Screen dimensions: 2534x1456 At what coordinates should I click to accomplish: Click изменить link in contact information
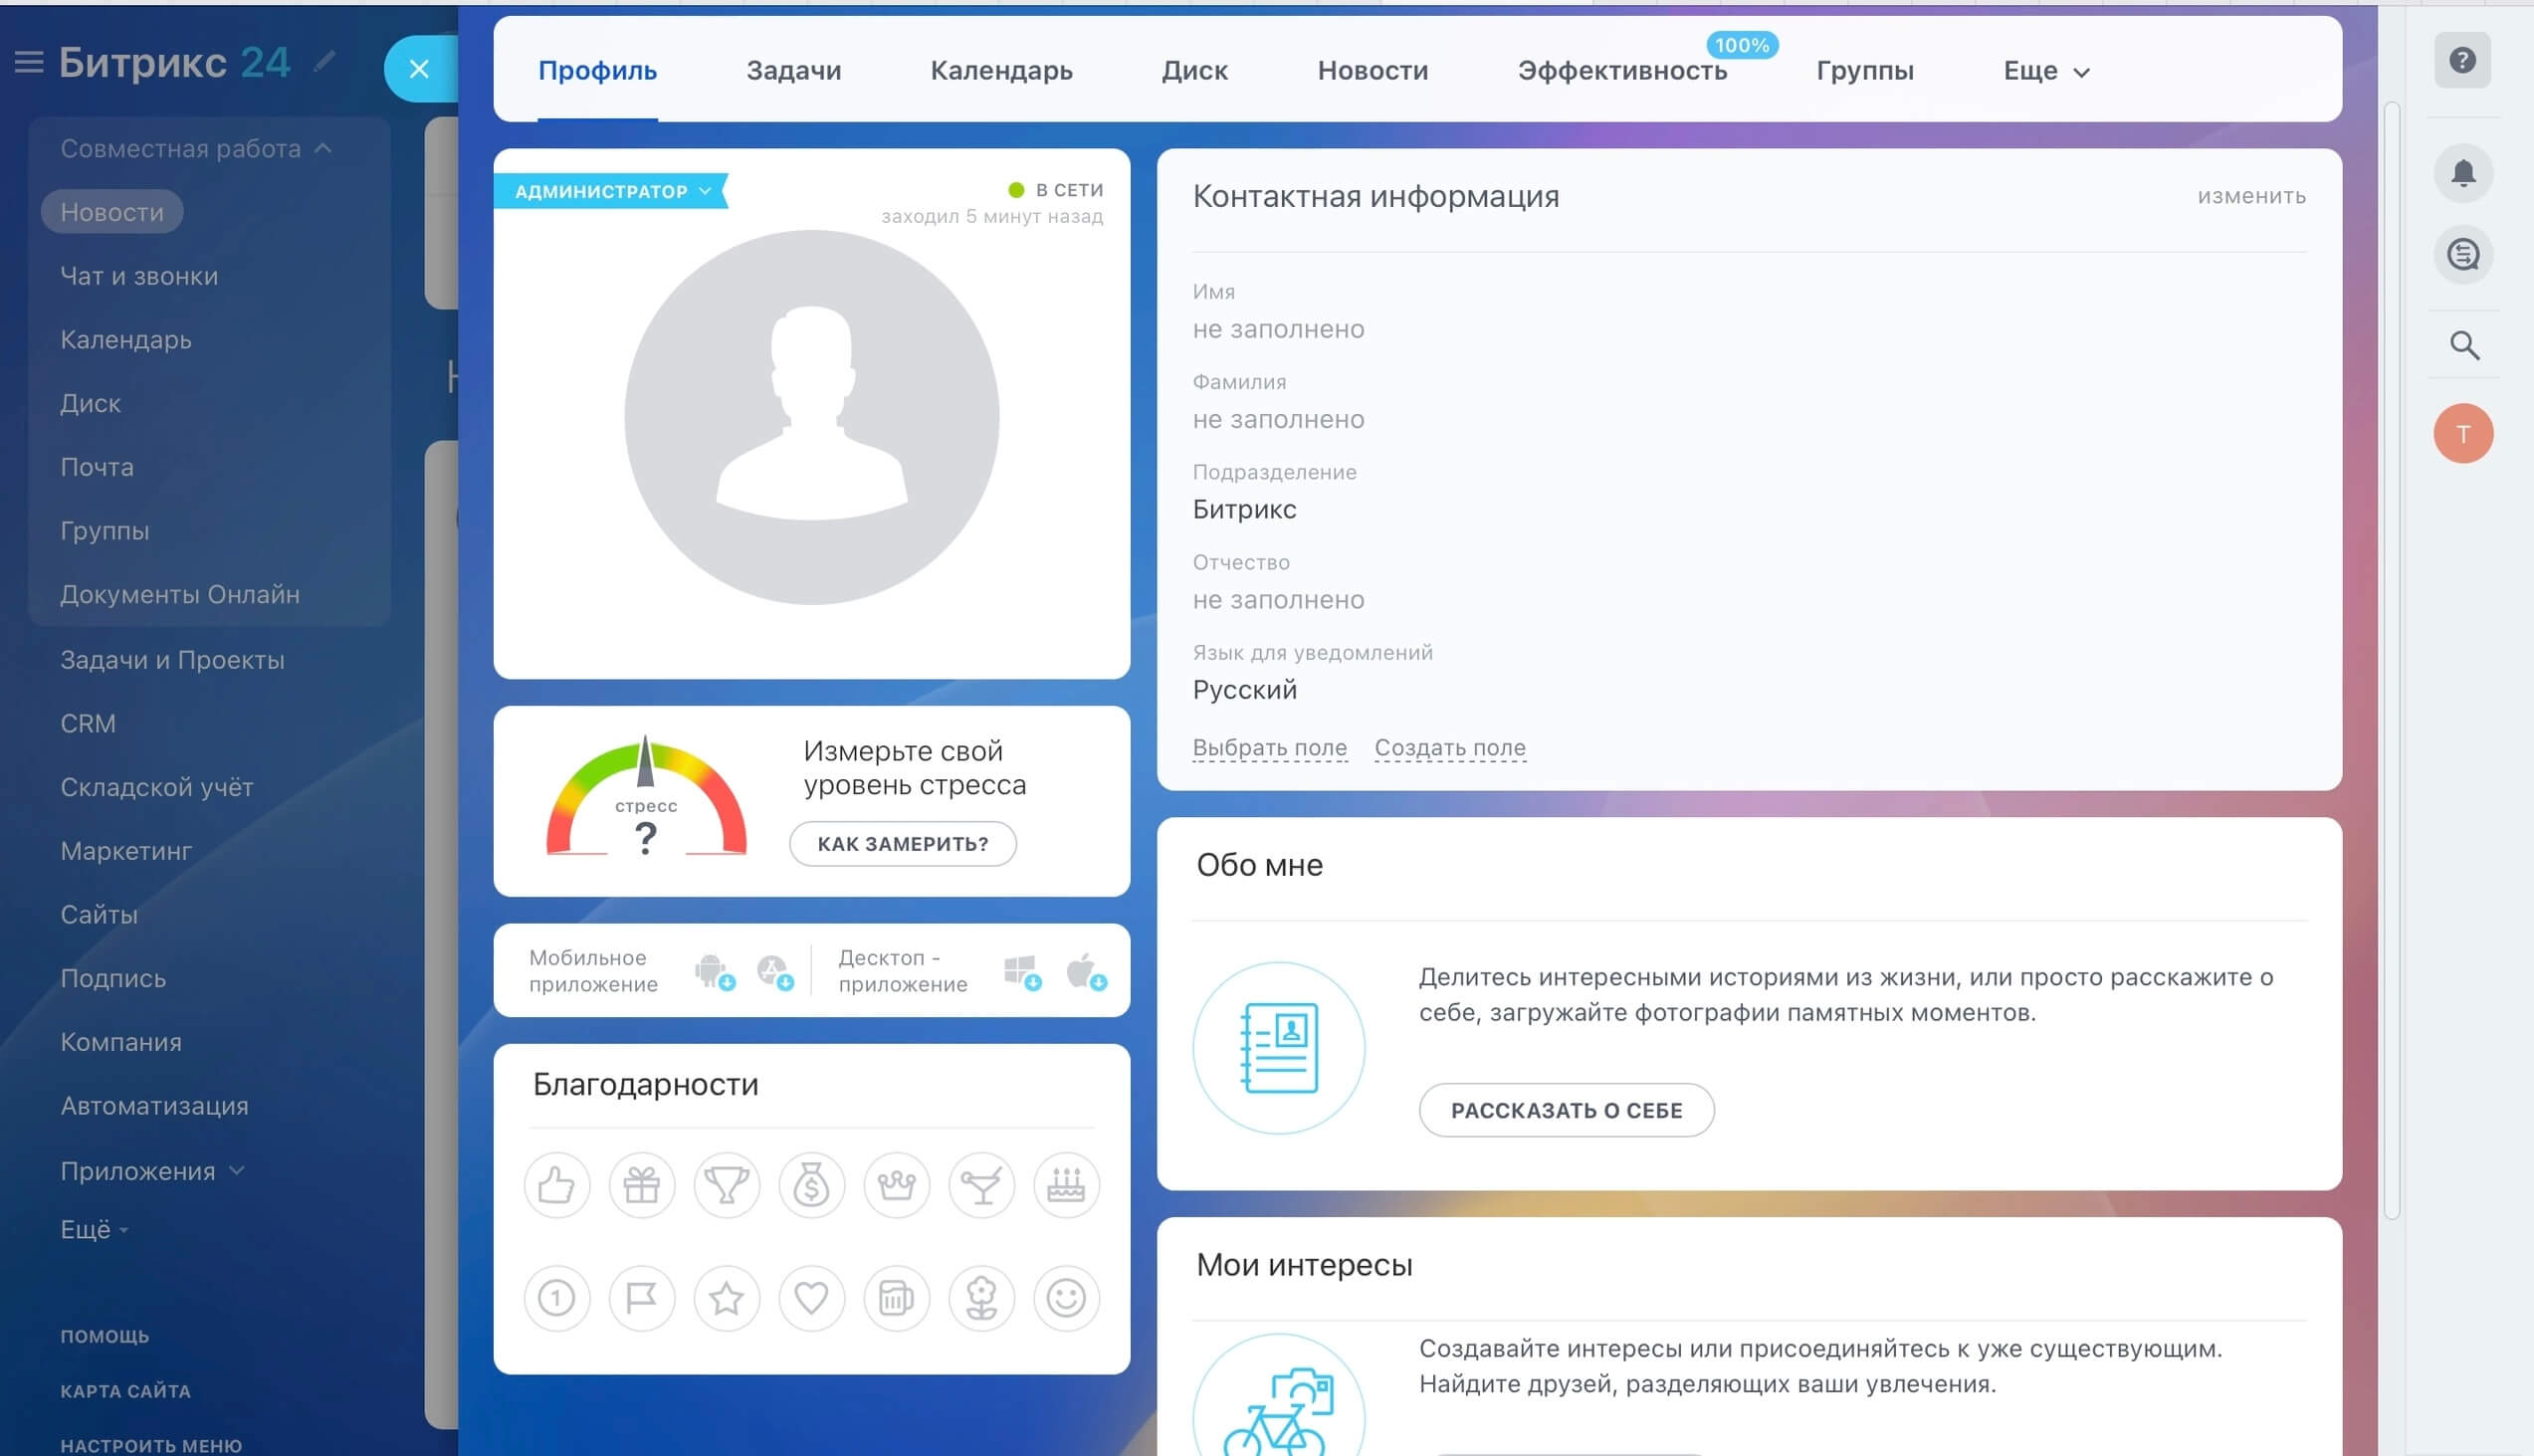pyautogui.click(x=2251, y=196)
